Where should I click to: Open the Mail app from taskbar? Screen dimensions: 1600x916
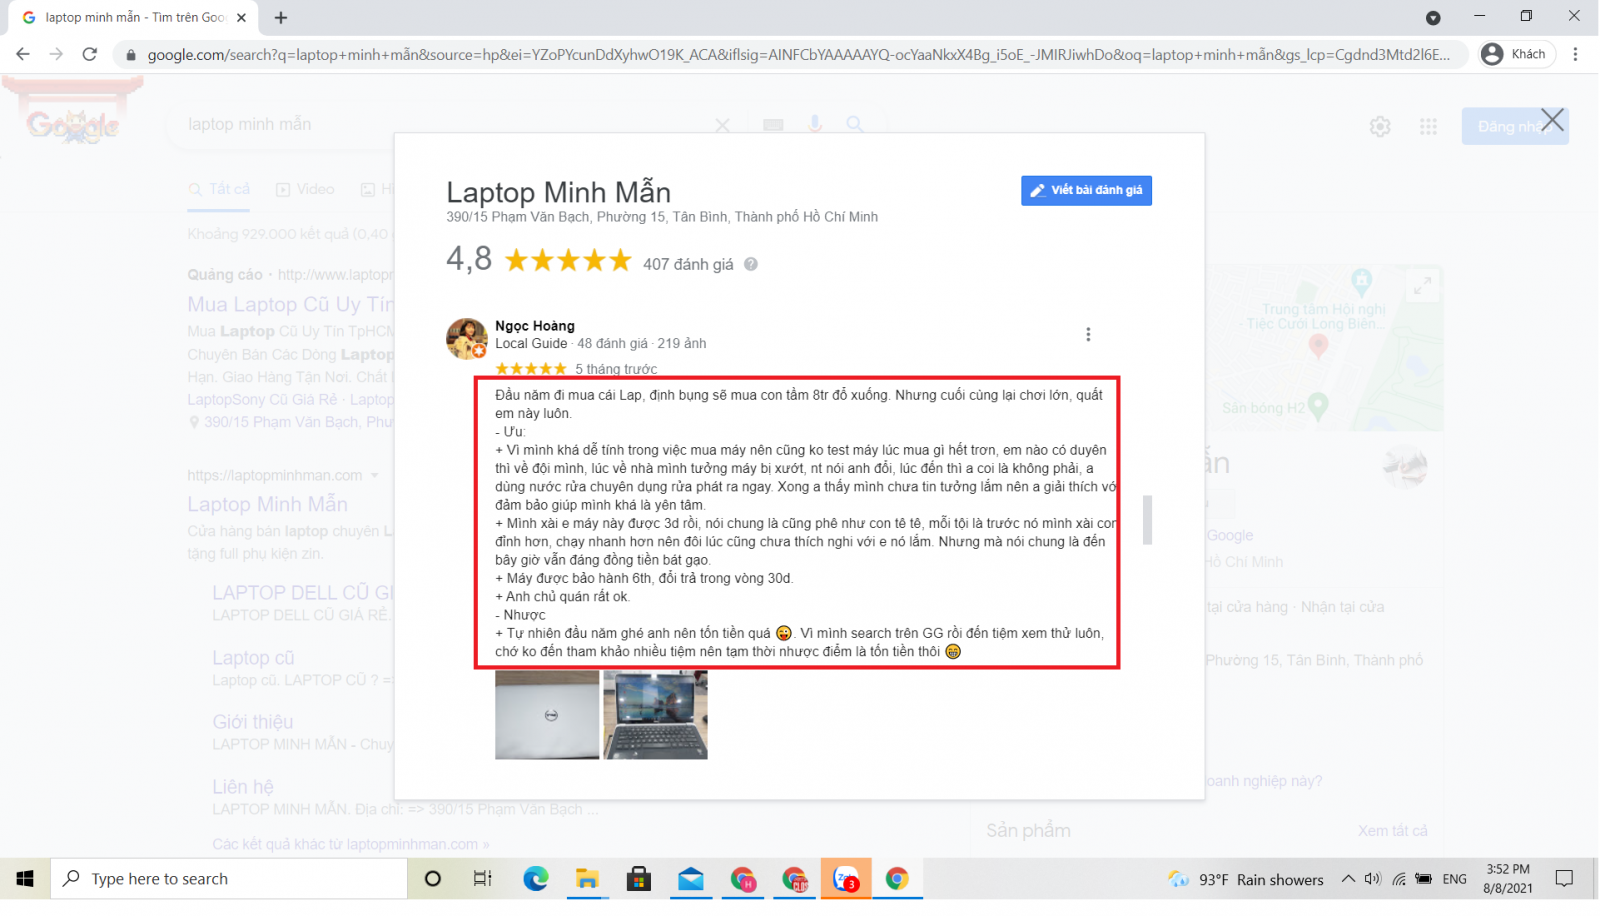[x=691, y=878]
